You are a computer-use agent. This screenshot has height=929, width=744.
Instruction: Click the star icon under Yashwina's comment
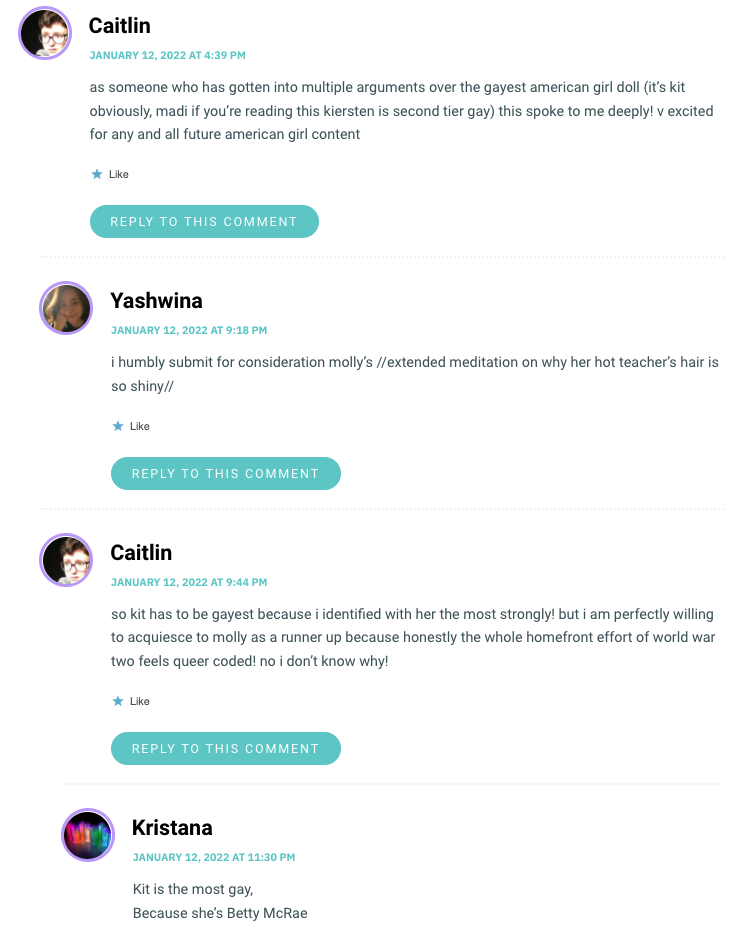coord(118,426)
